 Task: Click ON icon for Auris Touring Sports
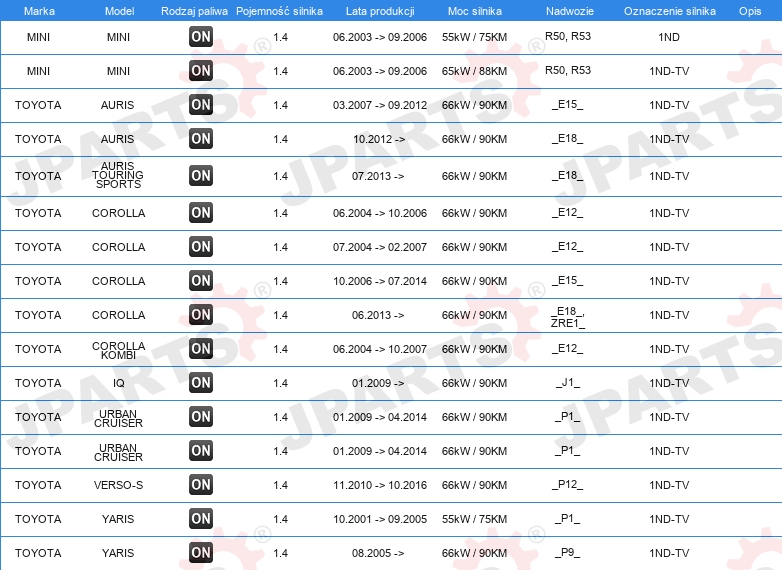(x=201, y=176)
